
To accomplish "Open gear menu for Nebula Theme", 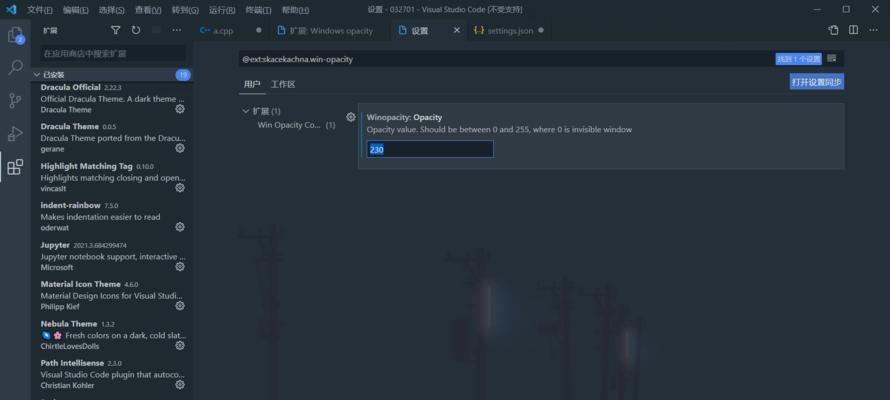I will coord(180,345).
